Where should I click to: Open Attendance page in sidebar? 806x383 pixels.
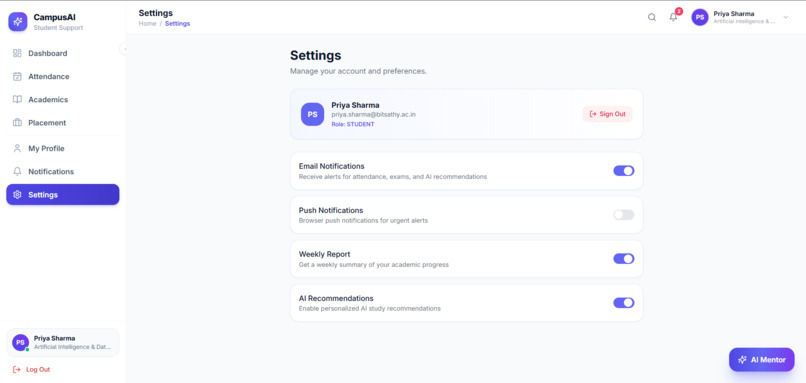[63, 77]
